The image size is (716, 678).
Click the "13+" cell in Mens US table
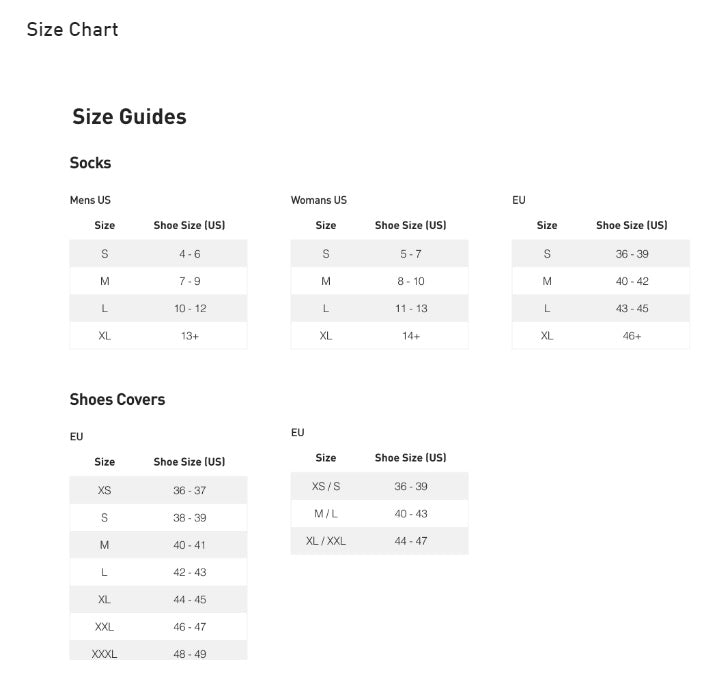coord(189,336)
